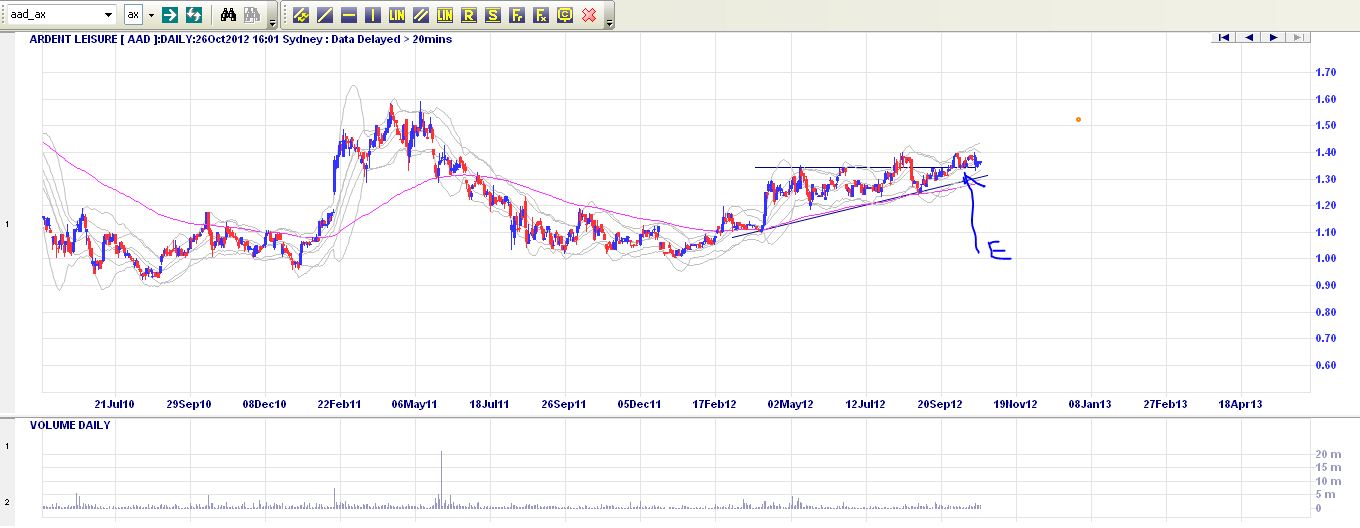The image size is (1360, 528).
Task: Click the 1.40 price axis label
Action: point(1327,152)
